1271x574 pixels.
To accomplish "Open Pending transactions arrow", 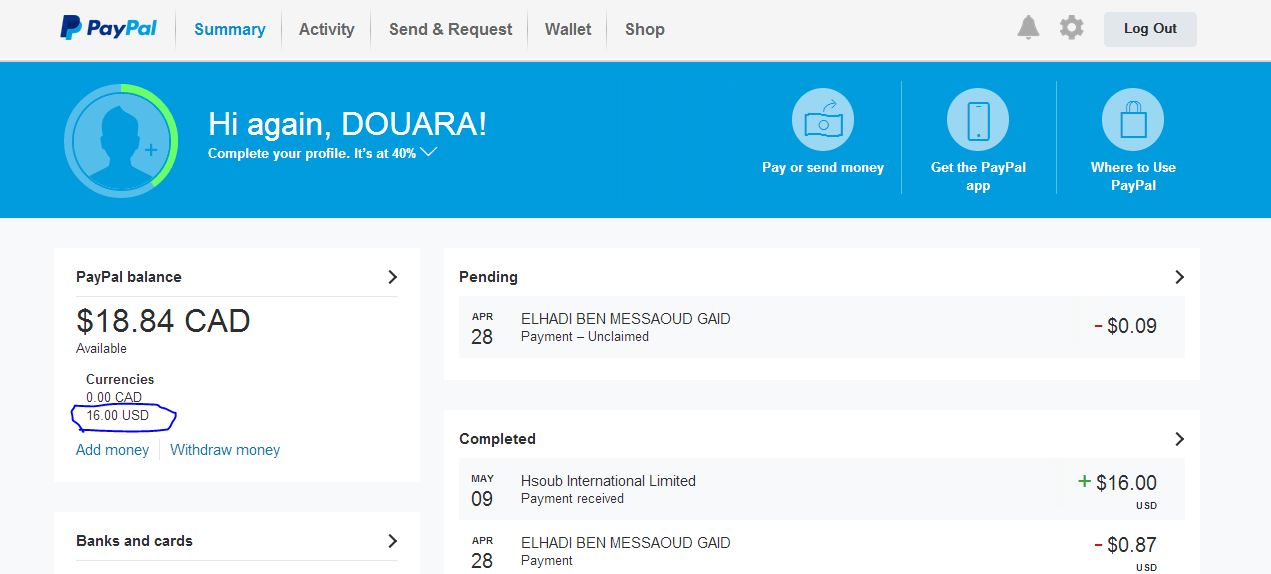I will tap(1179, 277).
